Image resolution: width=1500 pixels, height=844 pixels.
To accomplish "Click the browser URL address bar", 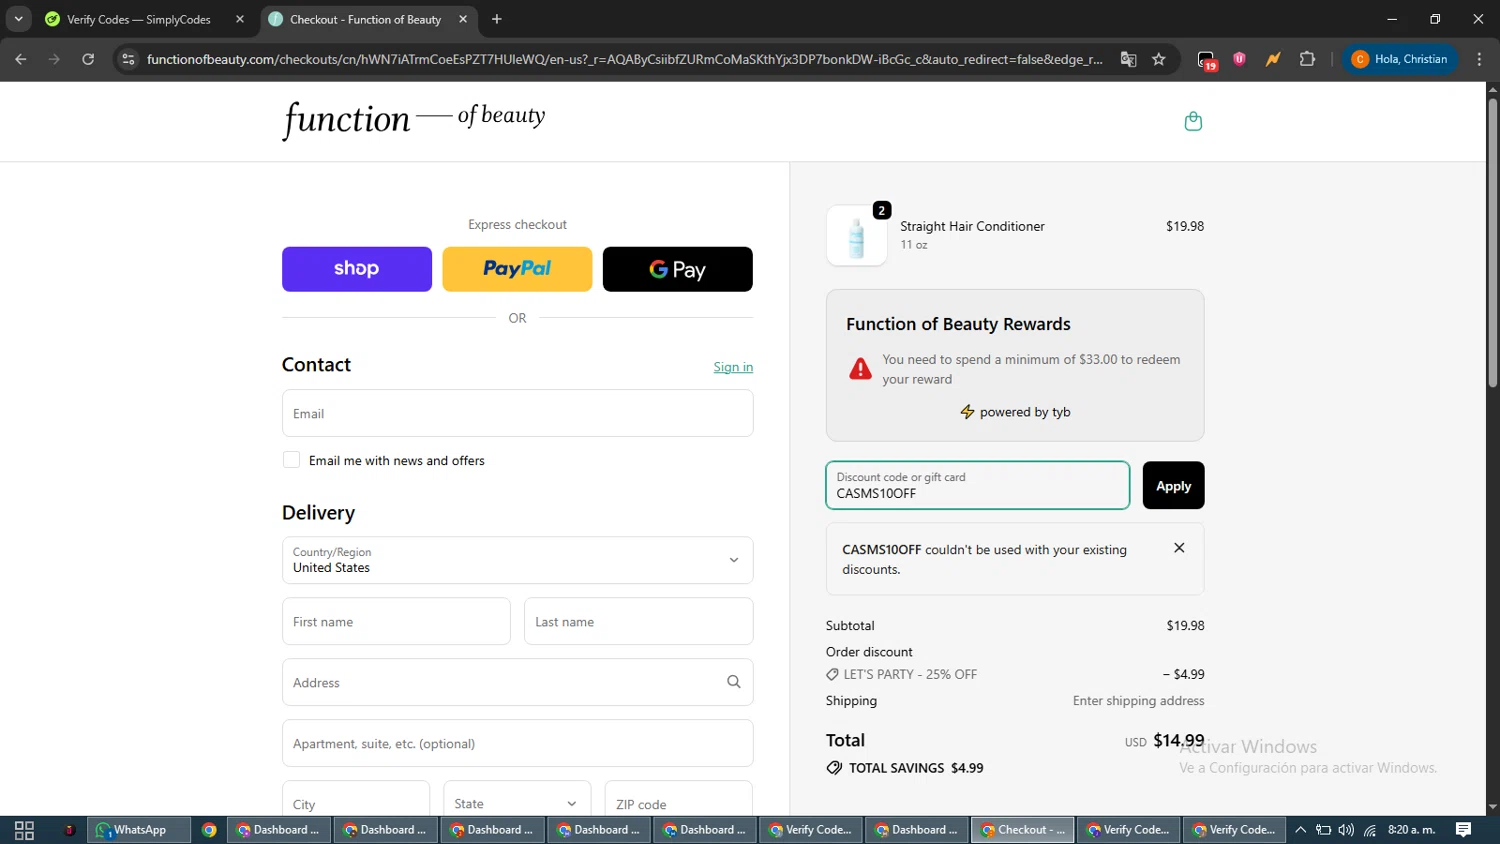I will pos(624,59).
